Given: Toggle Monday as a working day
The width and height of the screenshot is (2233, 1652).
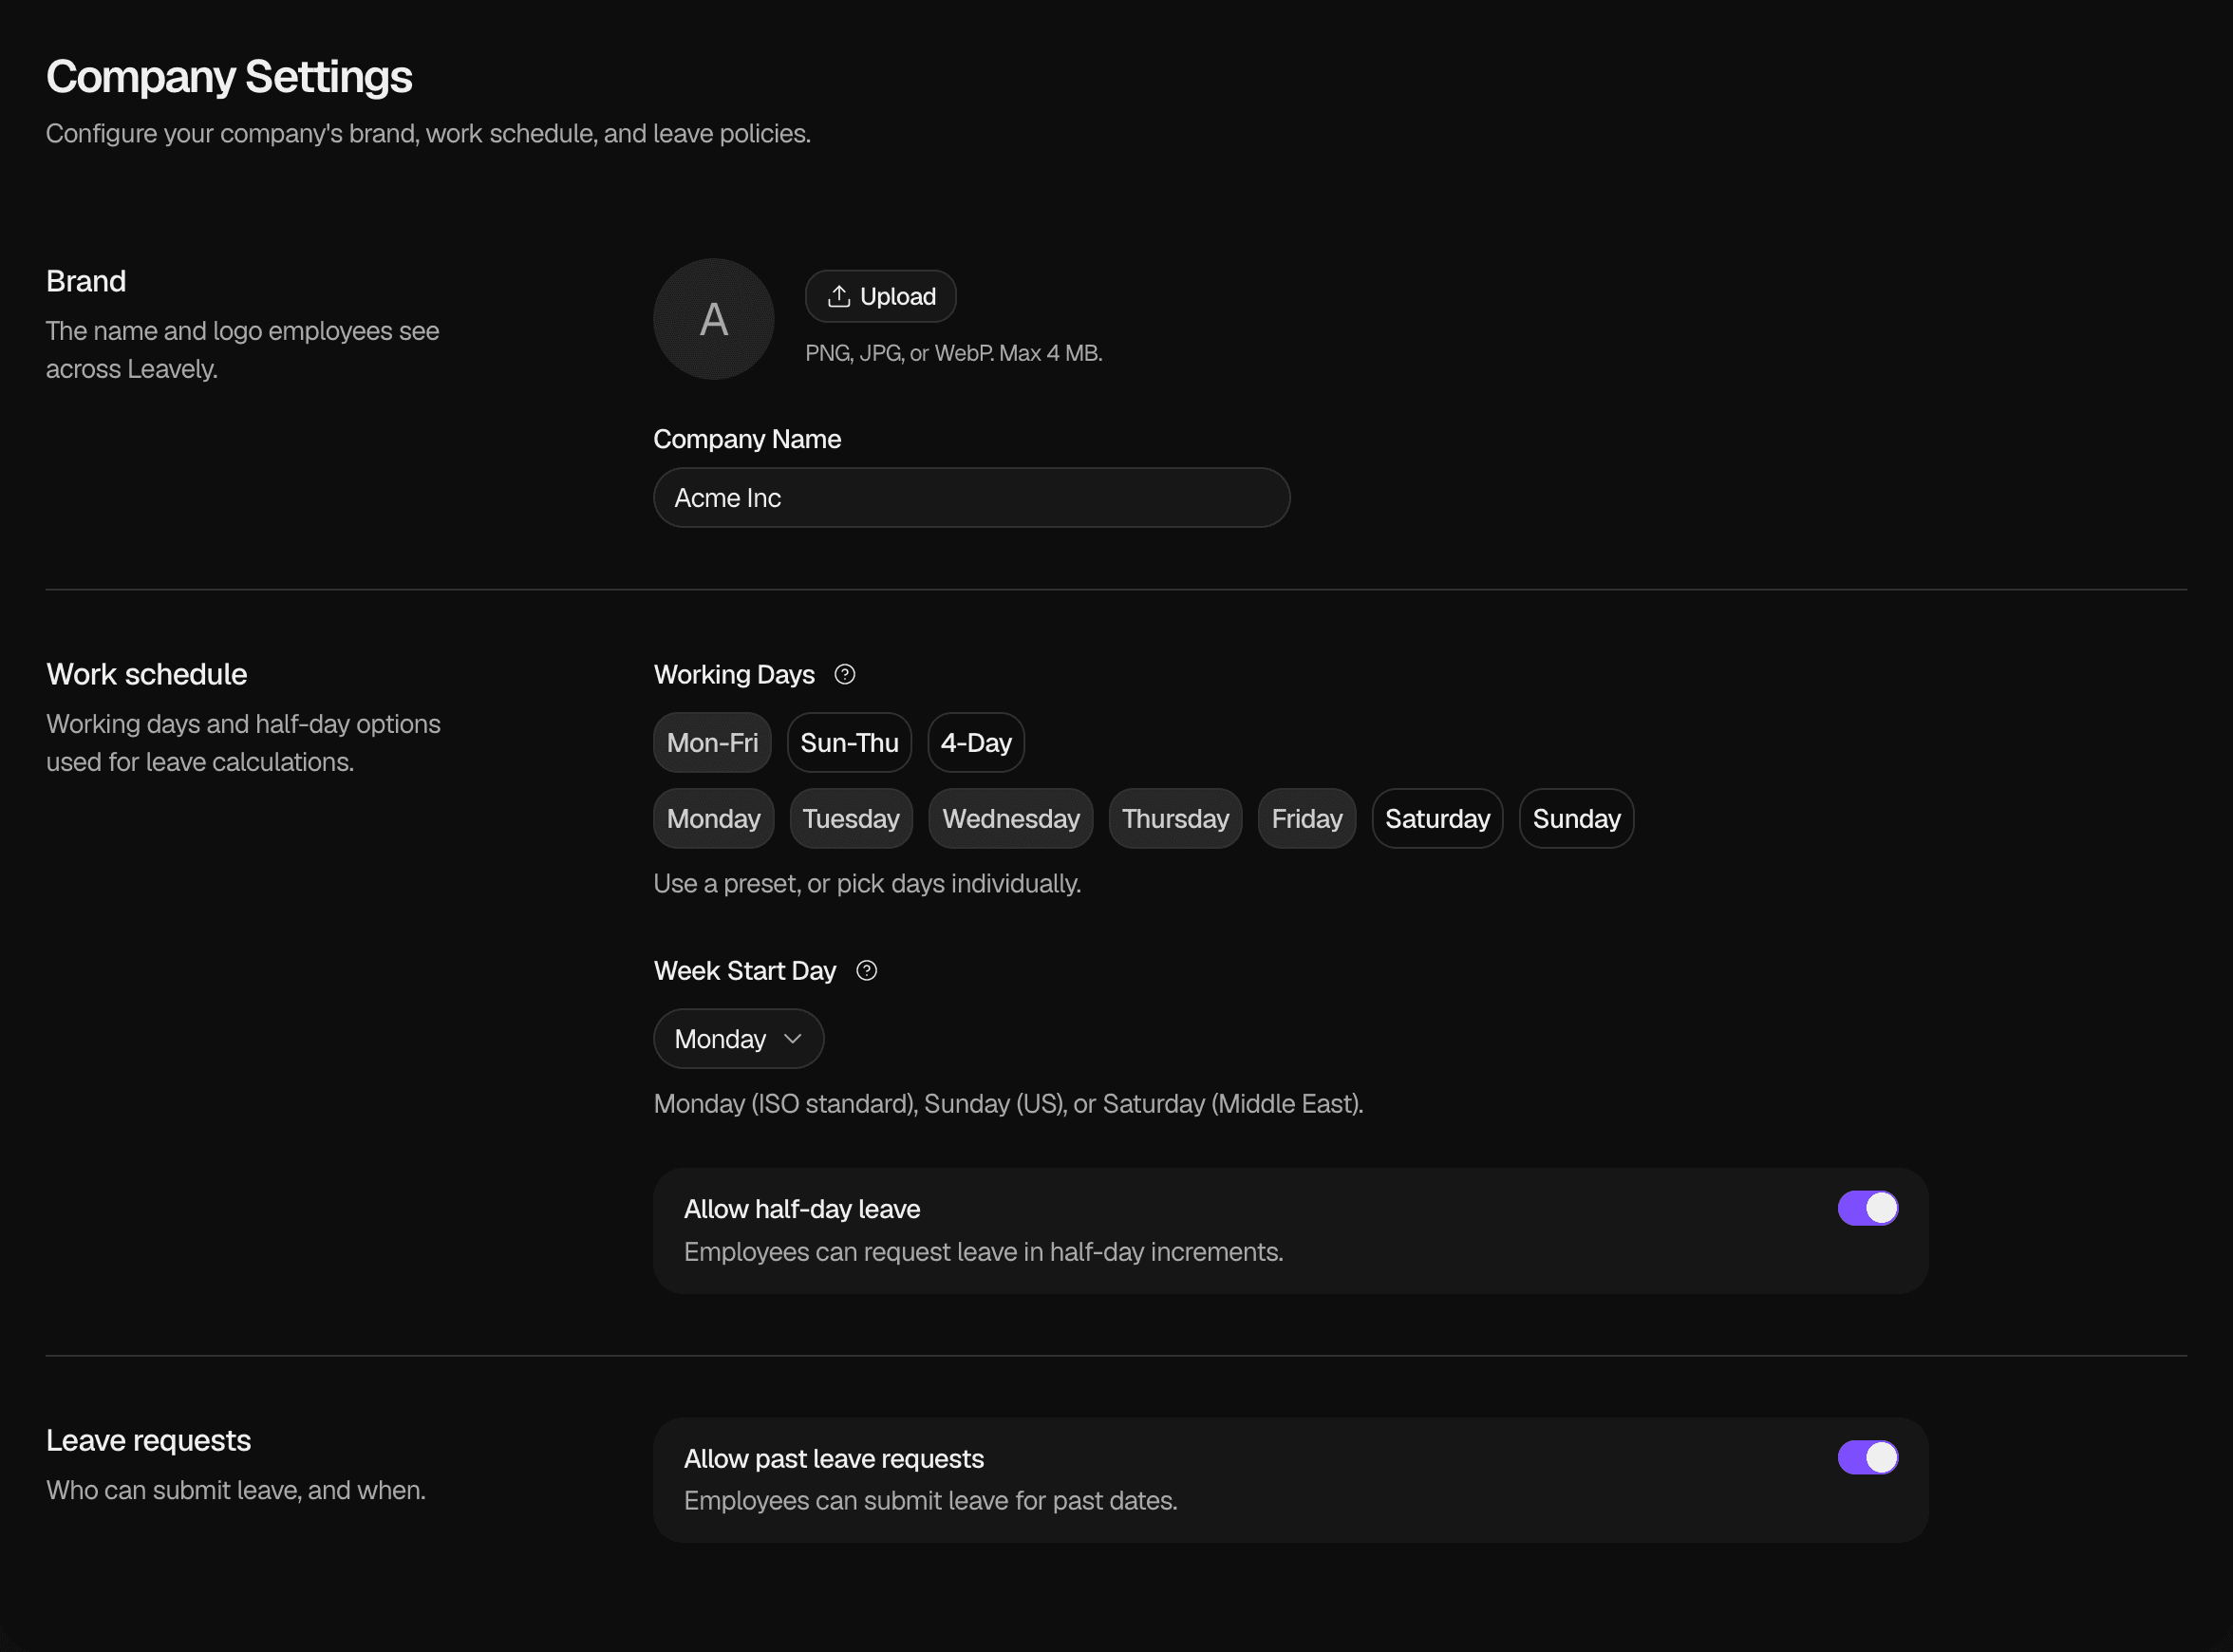Looking at the screenshot, I should [714, 819].
